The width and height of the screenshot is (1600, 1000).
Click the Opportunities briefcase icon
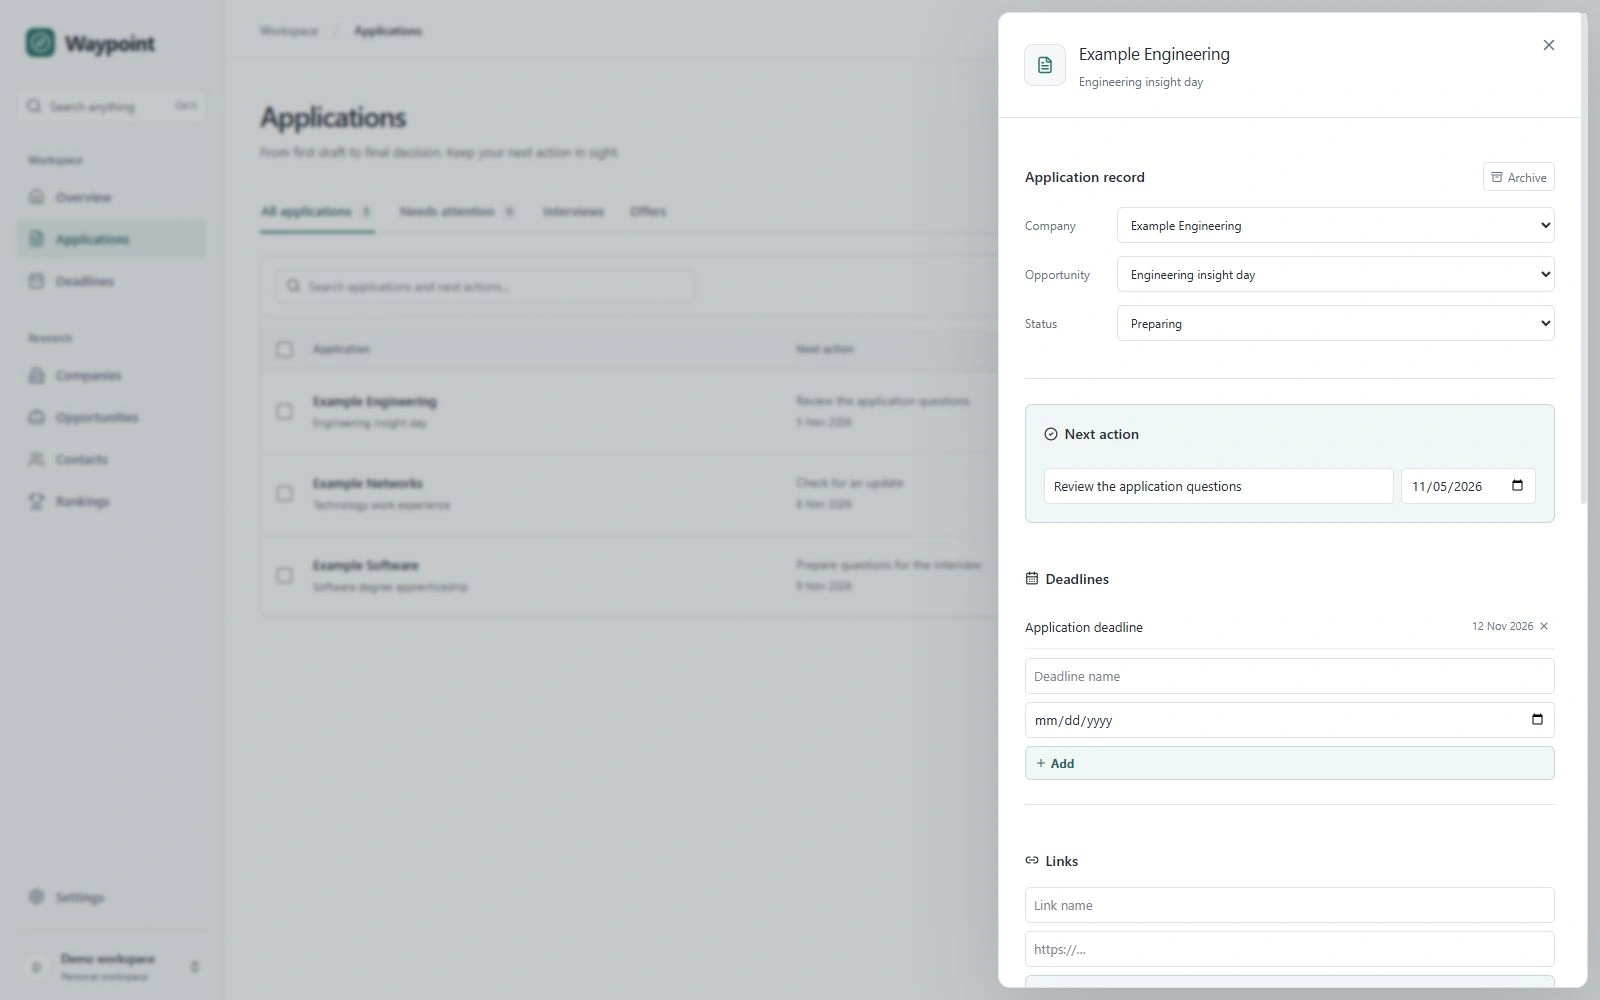click(37, 417)
